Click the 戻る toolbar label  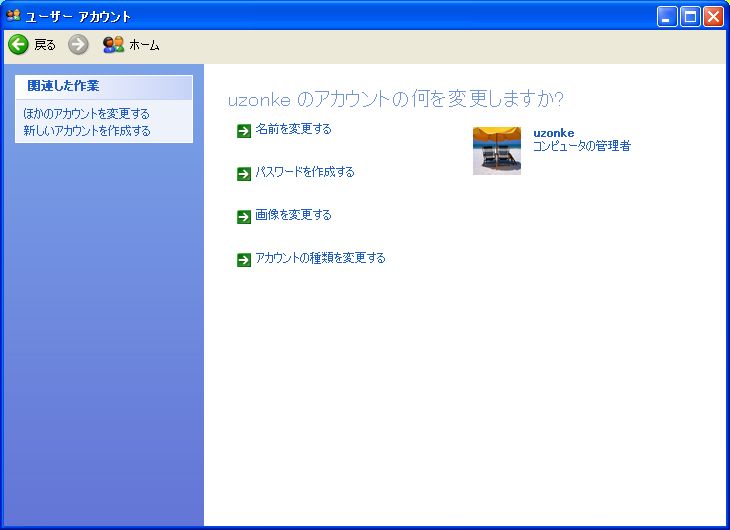pyautogui.click(x=45, y=45)
